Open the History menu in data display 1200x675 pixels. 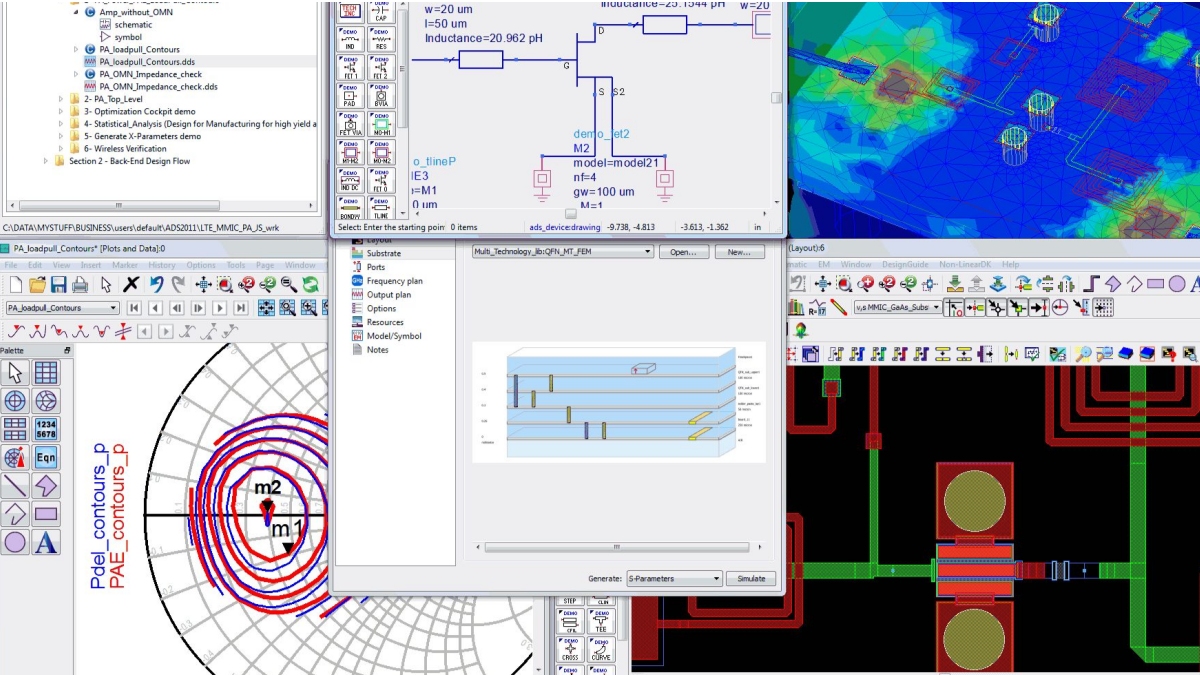162,265
